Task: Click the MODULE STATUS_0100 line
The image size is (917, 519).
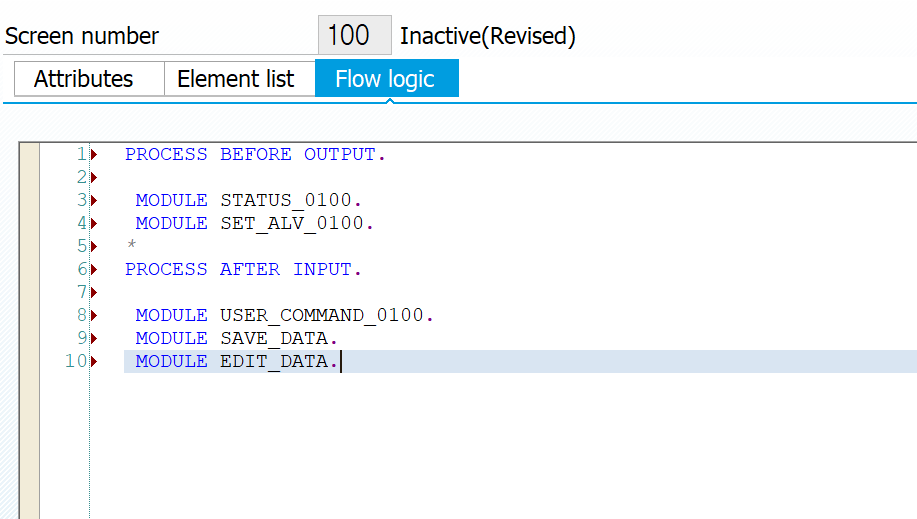Action: coord(249,200)
